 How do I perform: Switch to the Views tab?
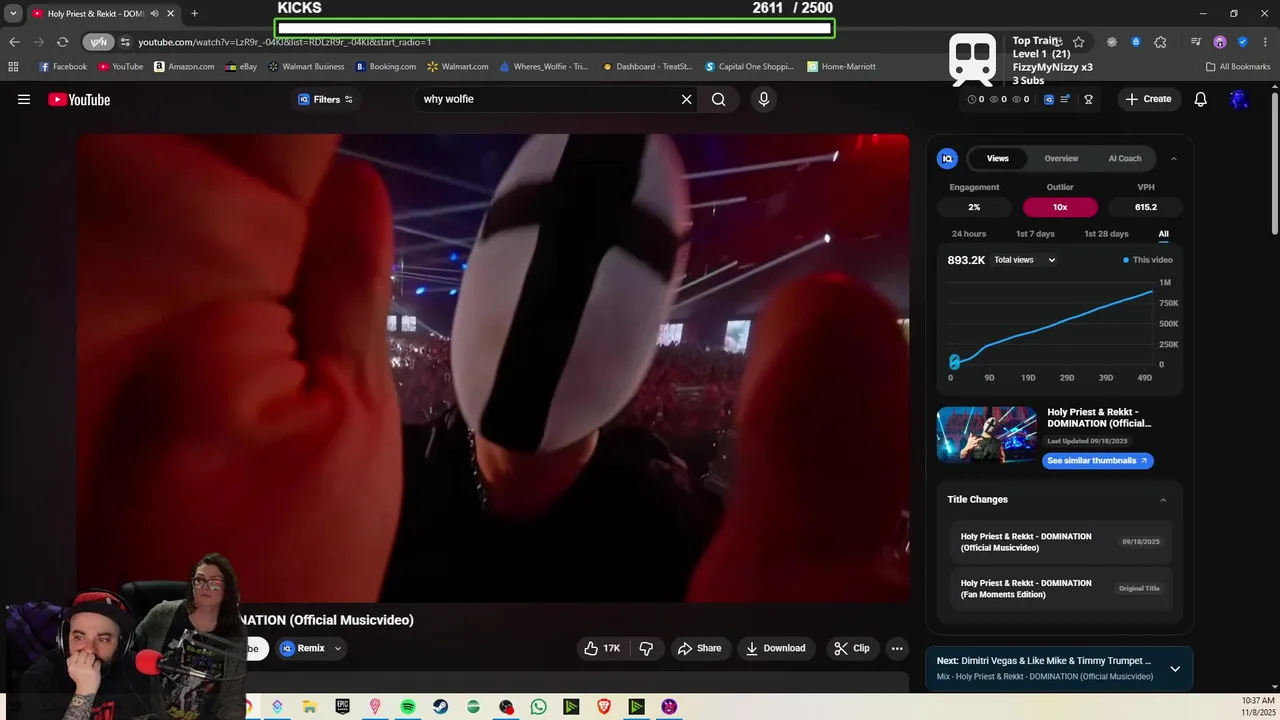click(998, 158)
